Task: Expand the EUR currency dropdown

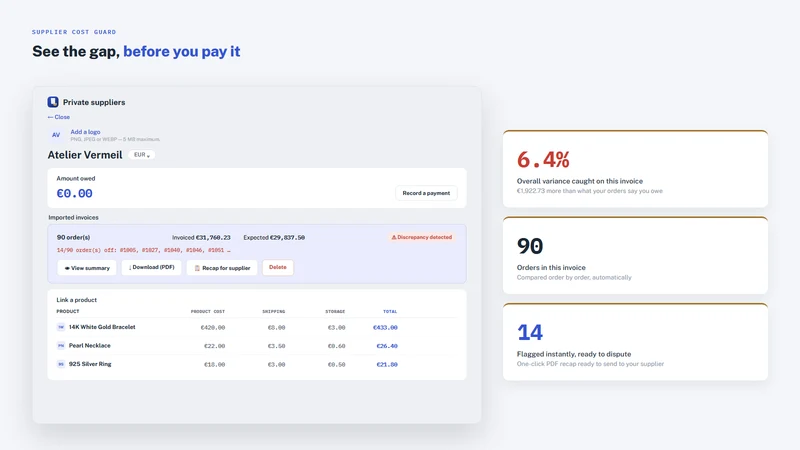Action: coord(141,155)
